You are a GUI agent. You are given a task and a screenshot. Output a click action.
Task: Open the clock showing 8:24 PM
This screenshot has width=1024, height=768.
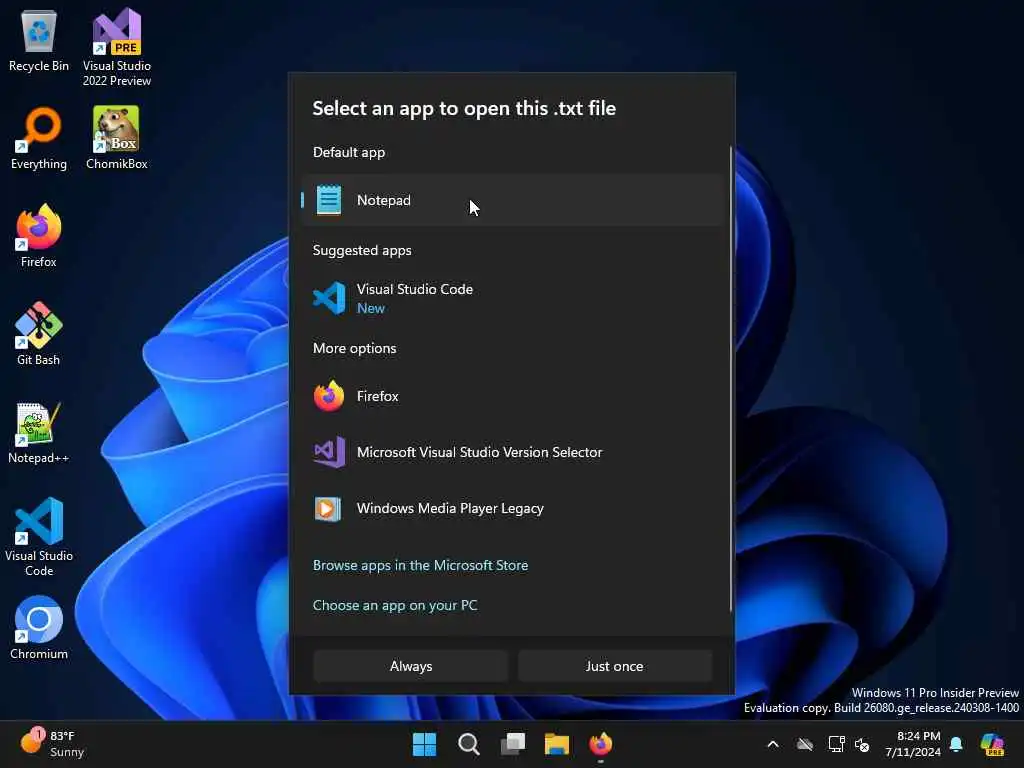913,744
